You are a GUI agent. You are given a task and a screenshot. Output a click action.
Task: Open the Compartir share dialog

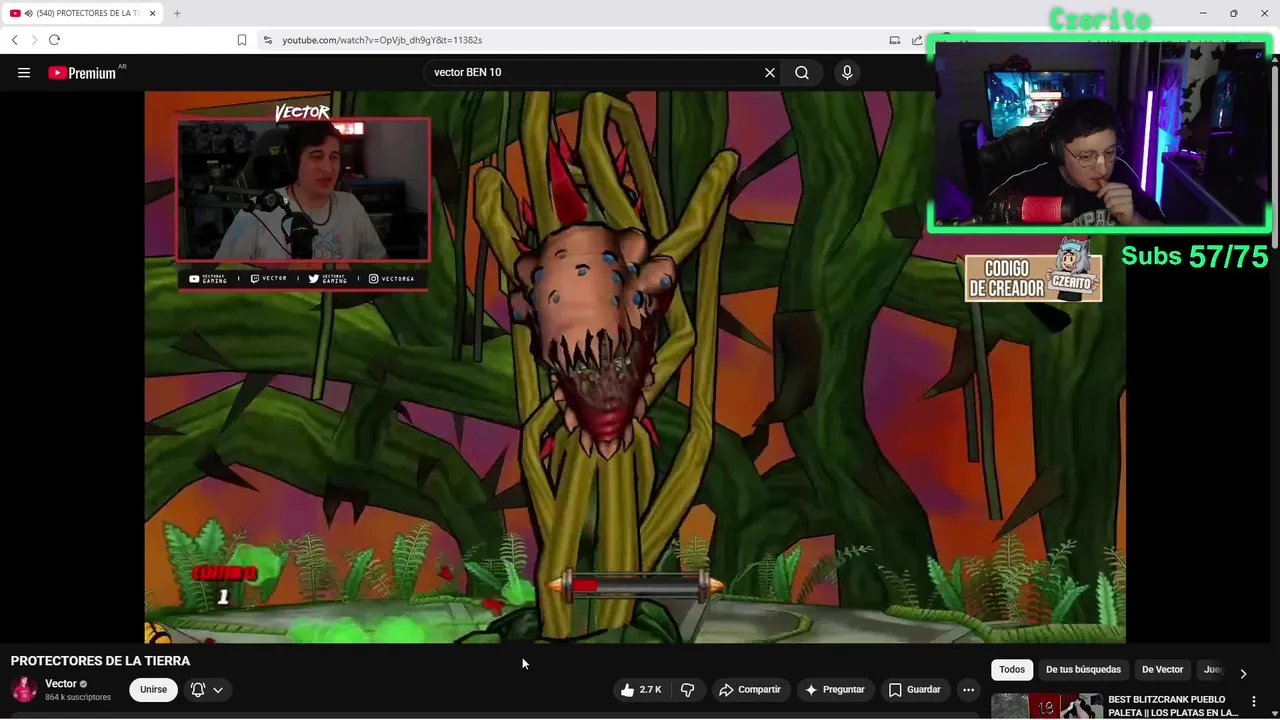pyautogui.click(x=750, y=689)
